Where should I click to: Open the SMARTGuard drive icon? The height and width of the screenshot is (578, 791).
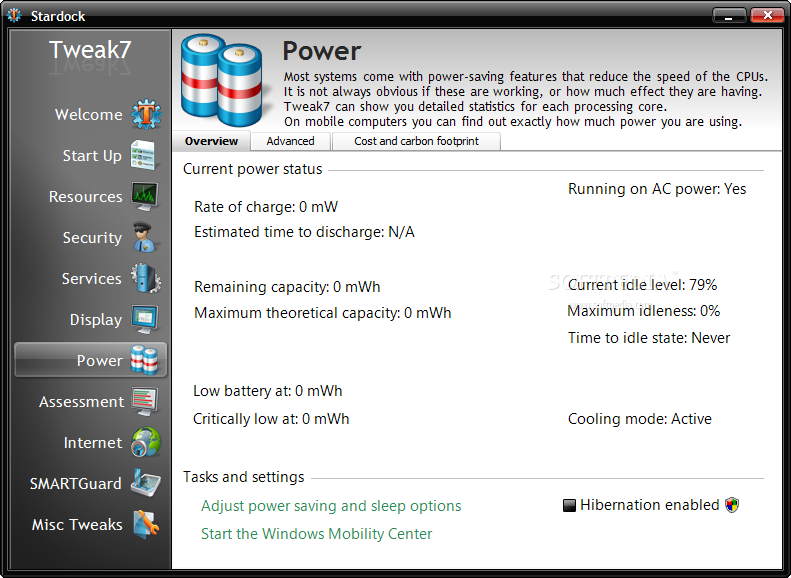pyautogui.click(x=146, y=483)
